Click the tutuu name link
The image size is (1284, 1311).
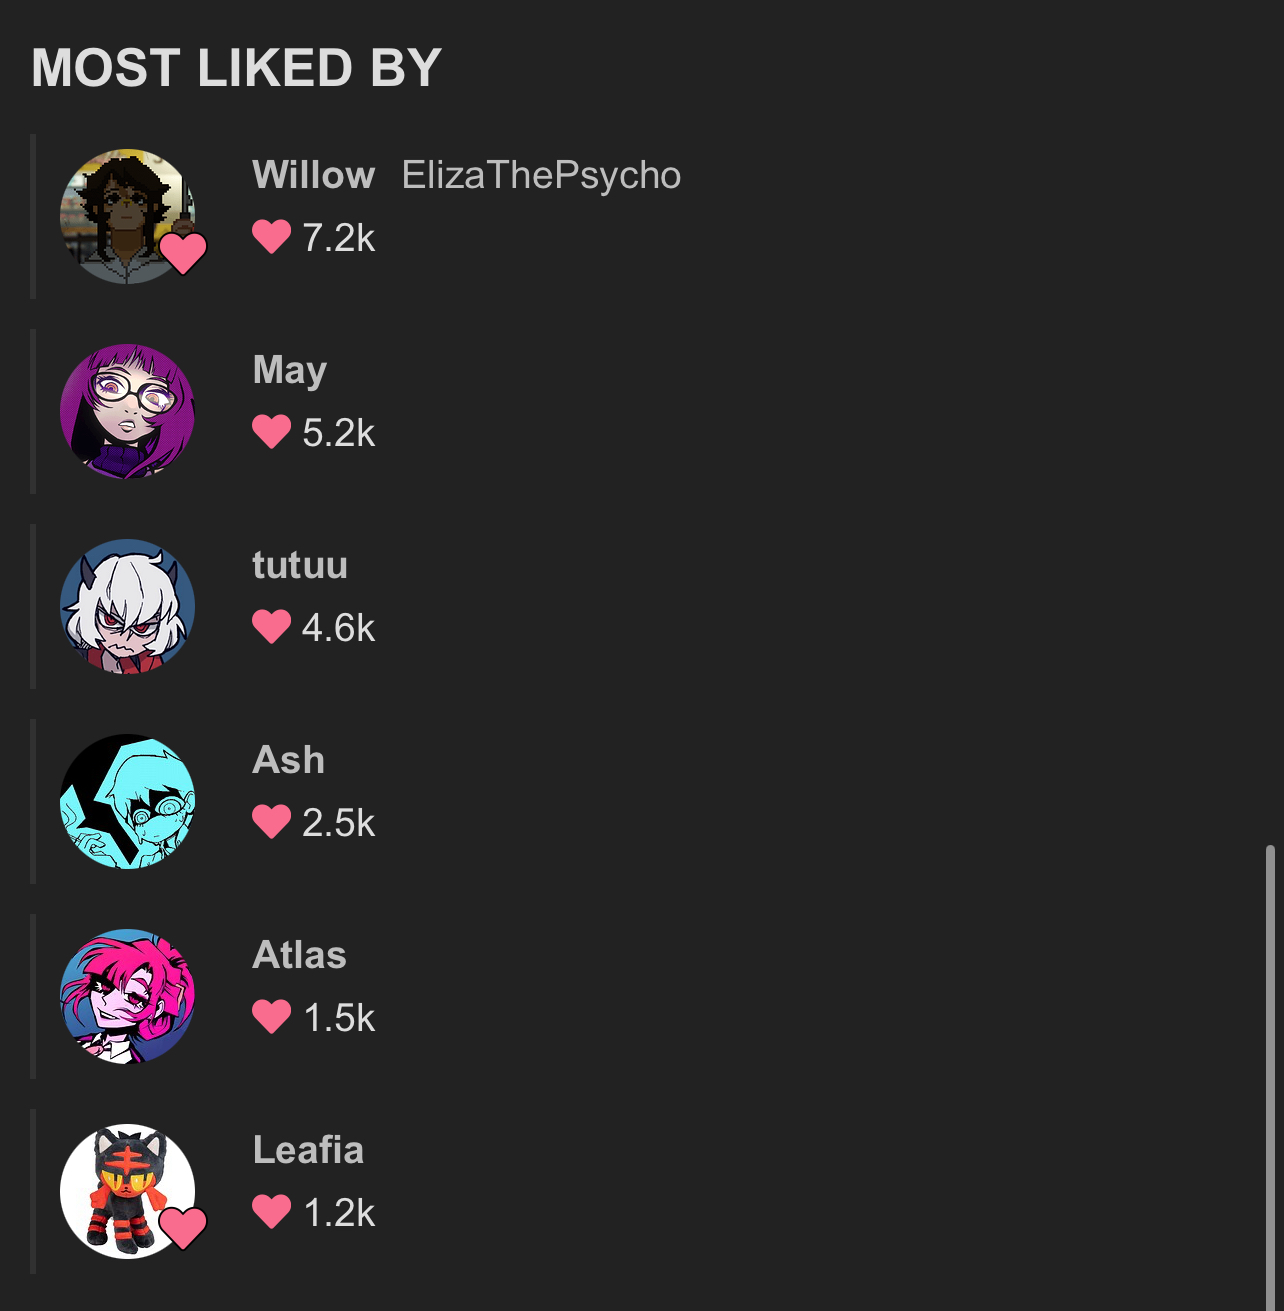pos(300,565)
